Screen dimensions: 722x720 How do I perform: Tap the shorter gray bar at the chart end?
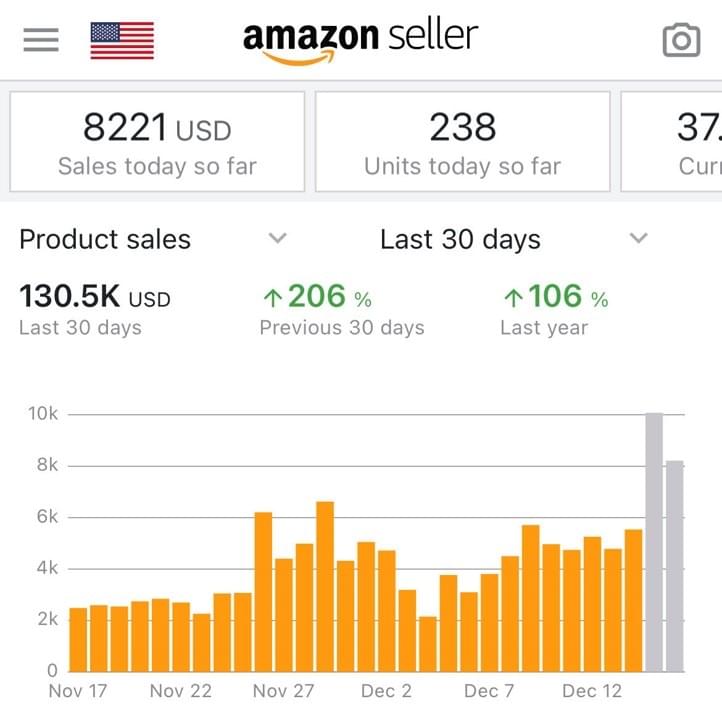point(675,565)
